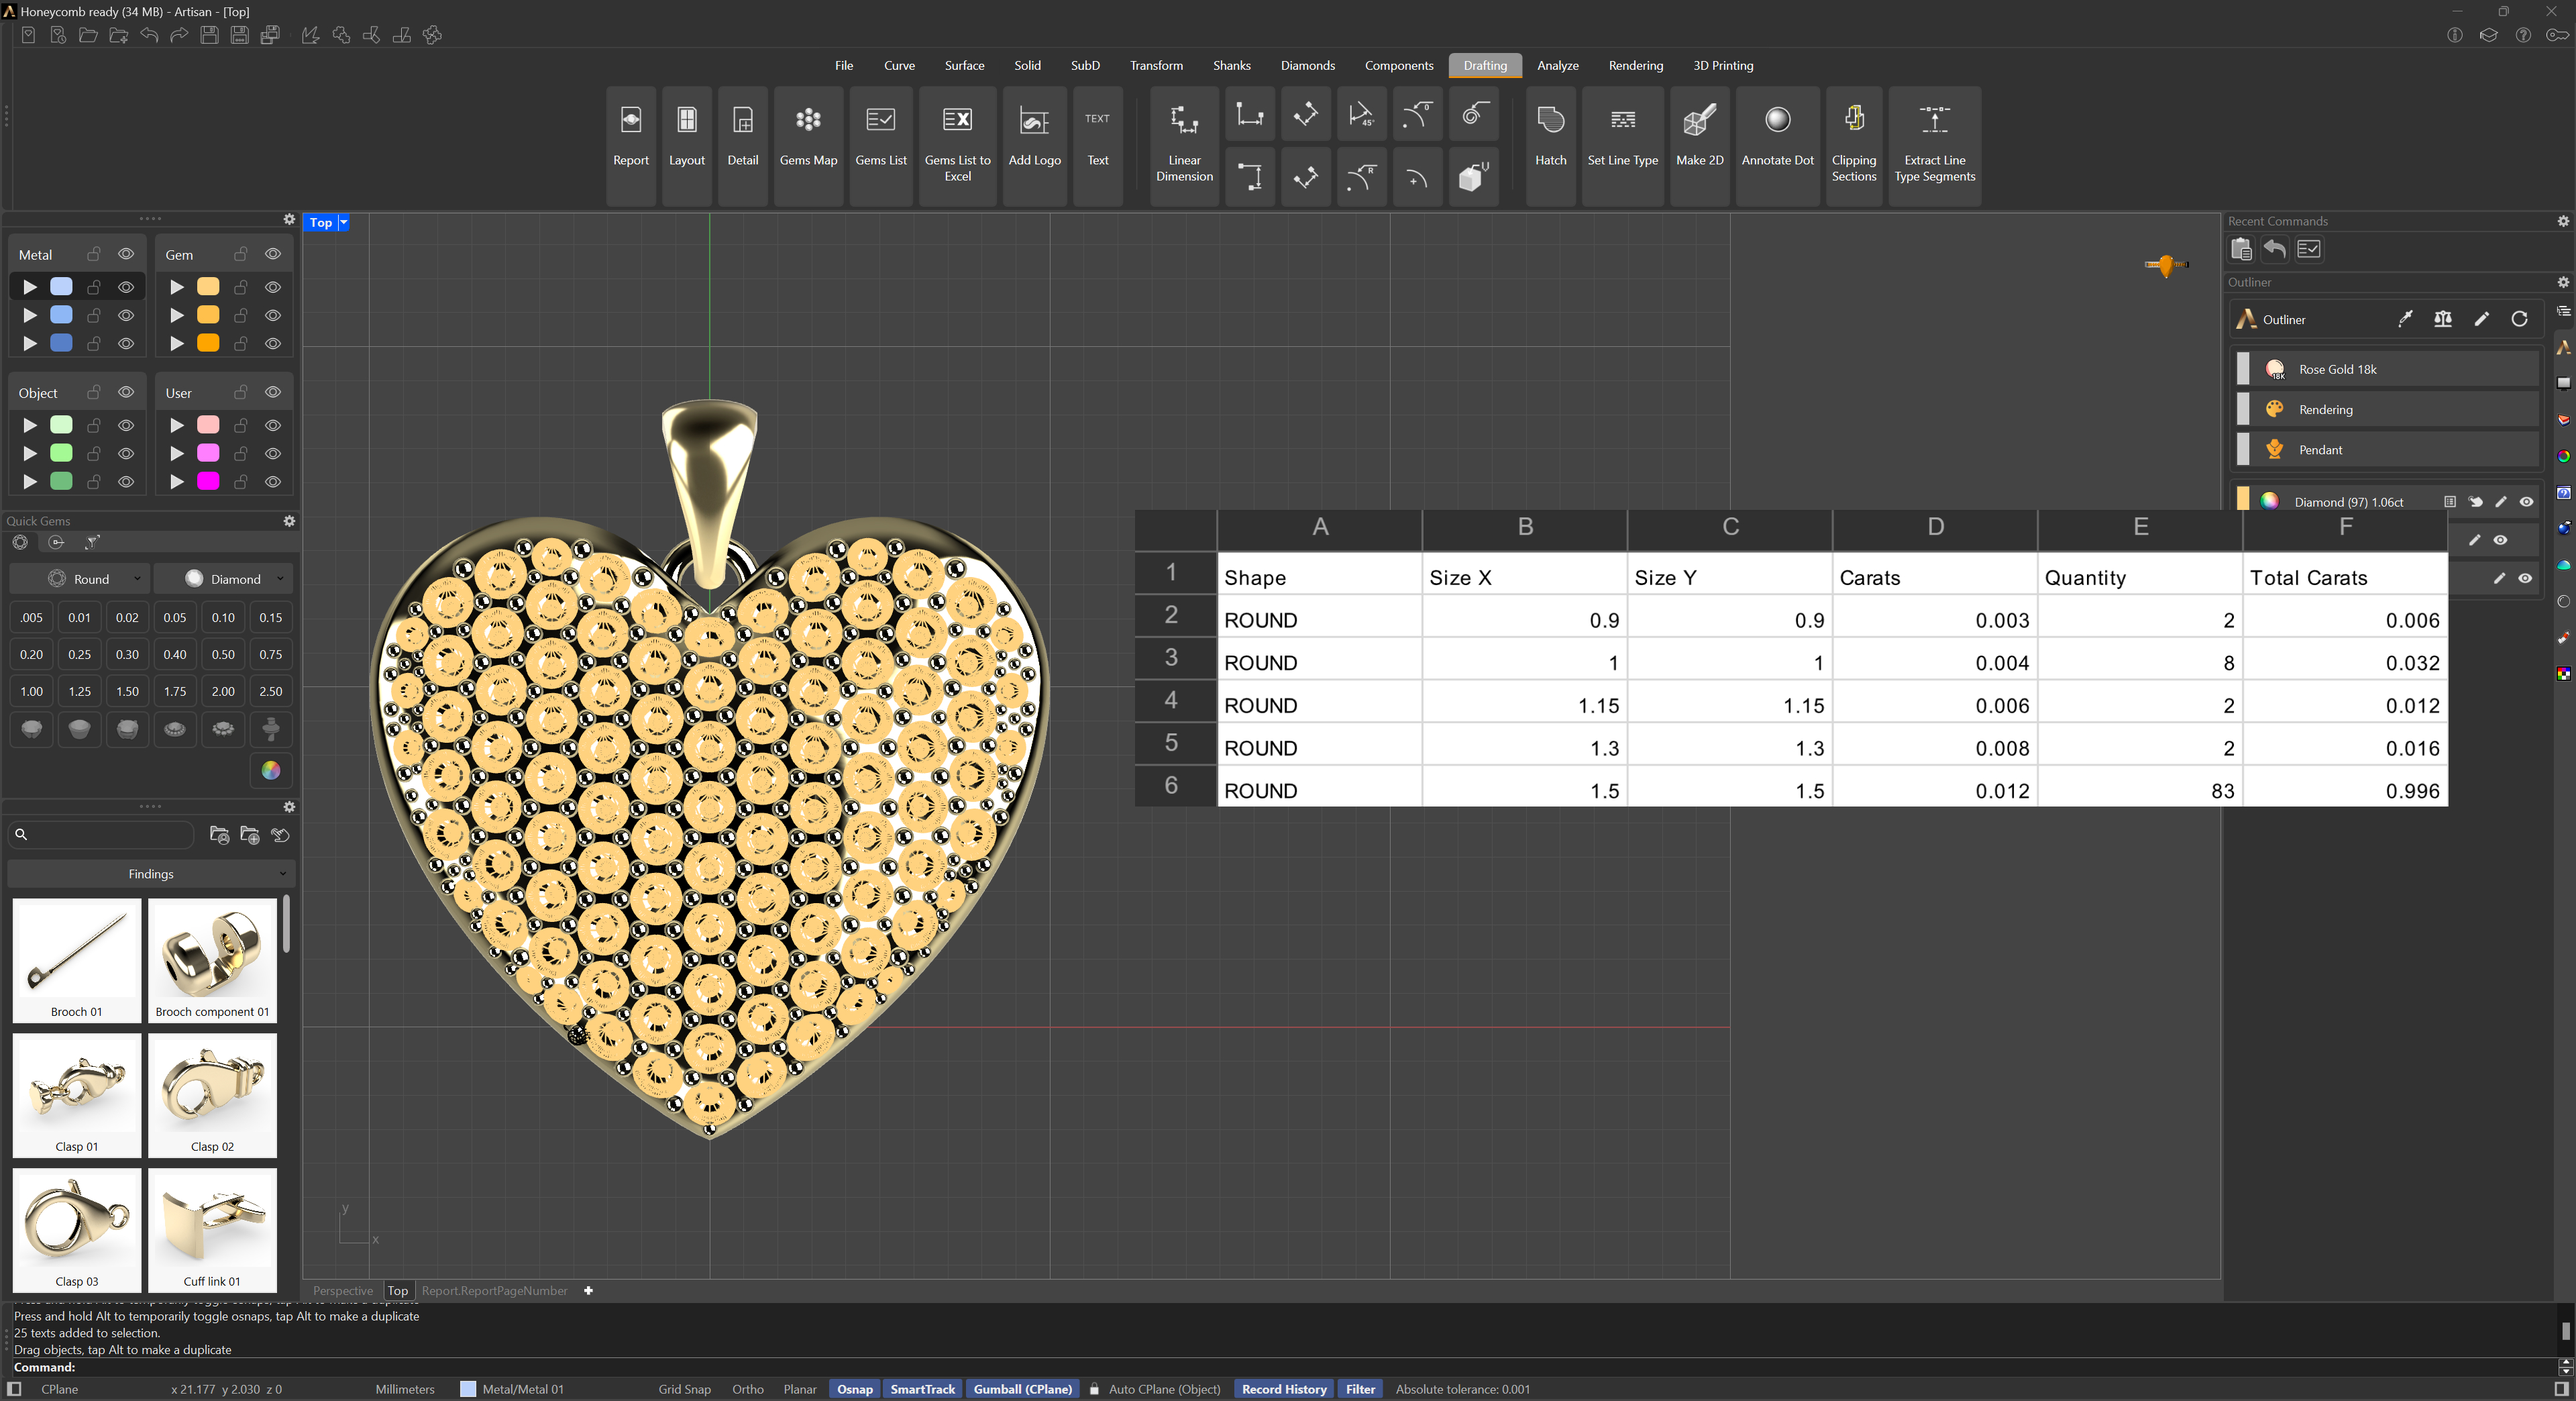
Task: Toggle visibility of the Gem layer group
Action: tap(273, 254)
